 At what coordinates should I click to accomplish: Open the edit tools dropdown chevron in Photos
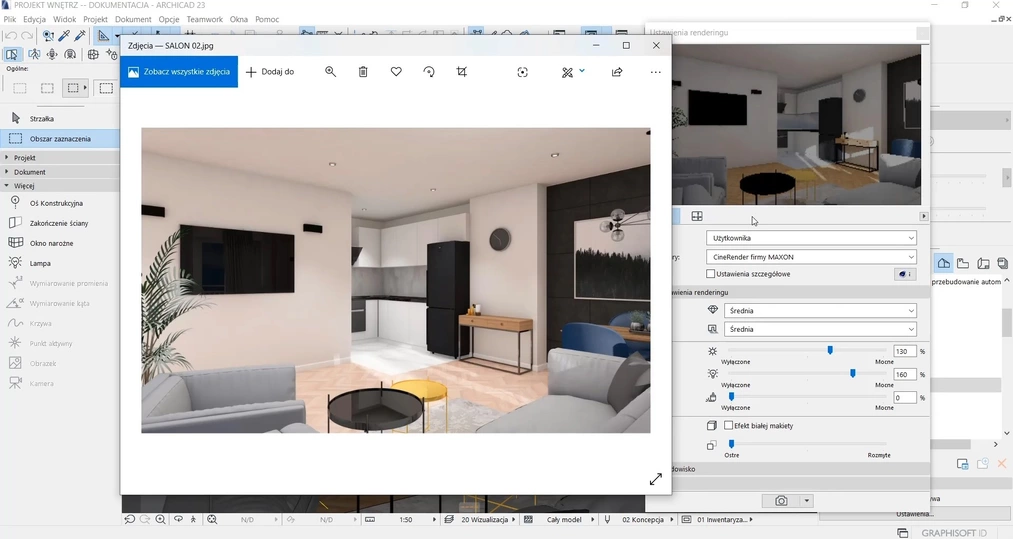pyautogui.click(x=582, y=71)
